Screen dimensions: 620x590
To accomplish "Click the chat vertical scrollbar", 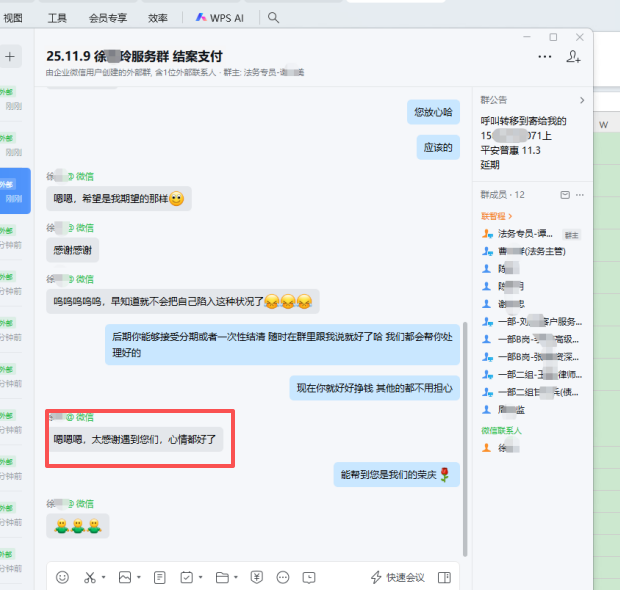I will (x=465, y=439).
